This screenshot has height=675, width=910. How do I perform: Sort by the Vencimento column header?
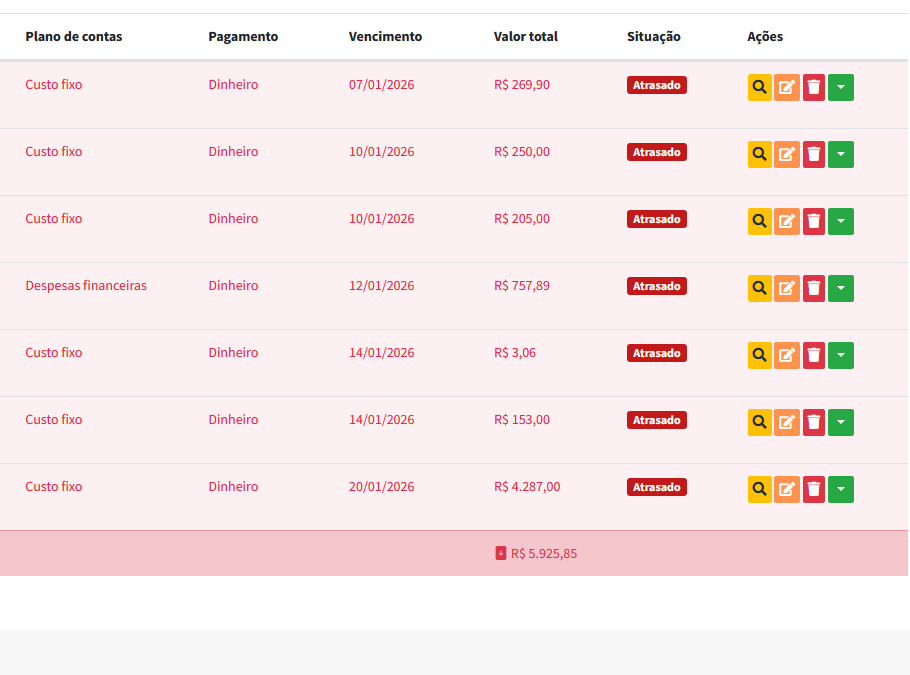(385, 37)
